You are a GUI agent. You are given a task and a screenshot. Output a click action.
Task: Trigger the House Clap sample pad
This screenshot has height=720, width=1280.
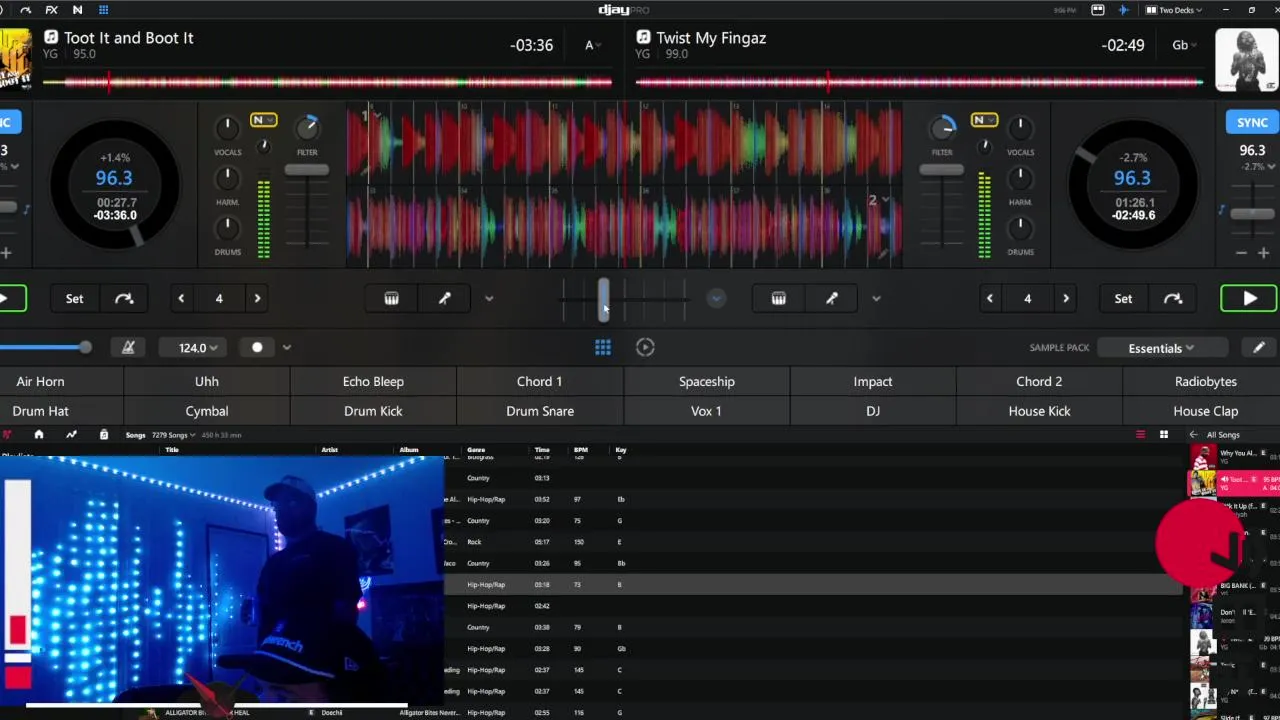(x=1205, y=411)
